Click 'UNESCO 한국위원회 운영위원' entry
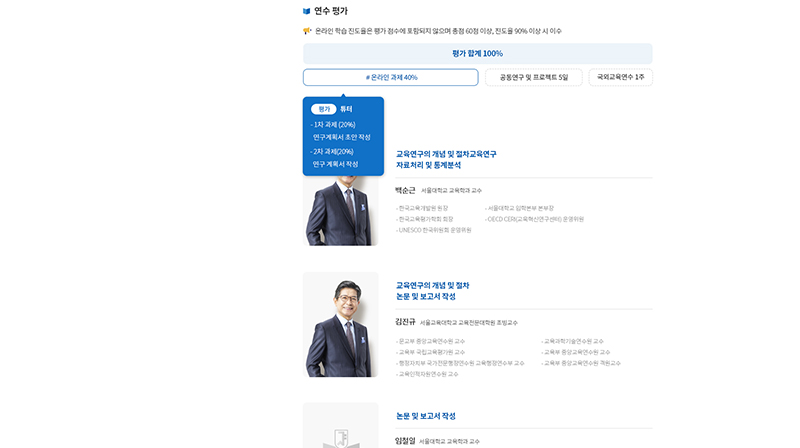The width and height of the screenshot is (800, 448). (434, 231)
